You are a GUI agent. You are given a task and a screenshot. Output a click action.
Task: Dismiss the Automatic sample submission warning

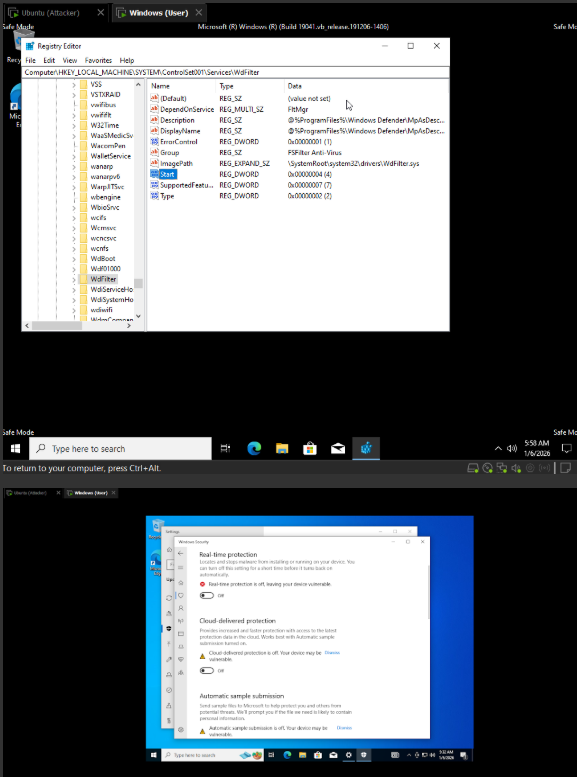[x=344, y=727]
